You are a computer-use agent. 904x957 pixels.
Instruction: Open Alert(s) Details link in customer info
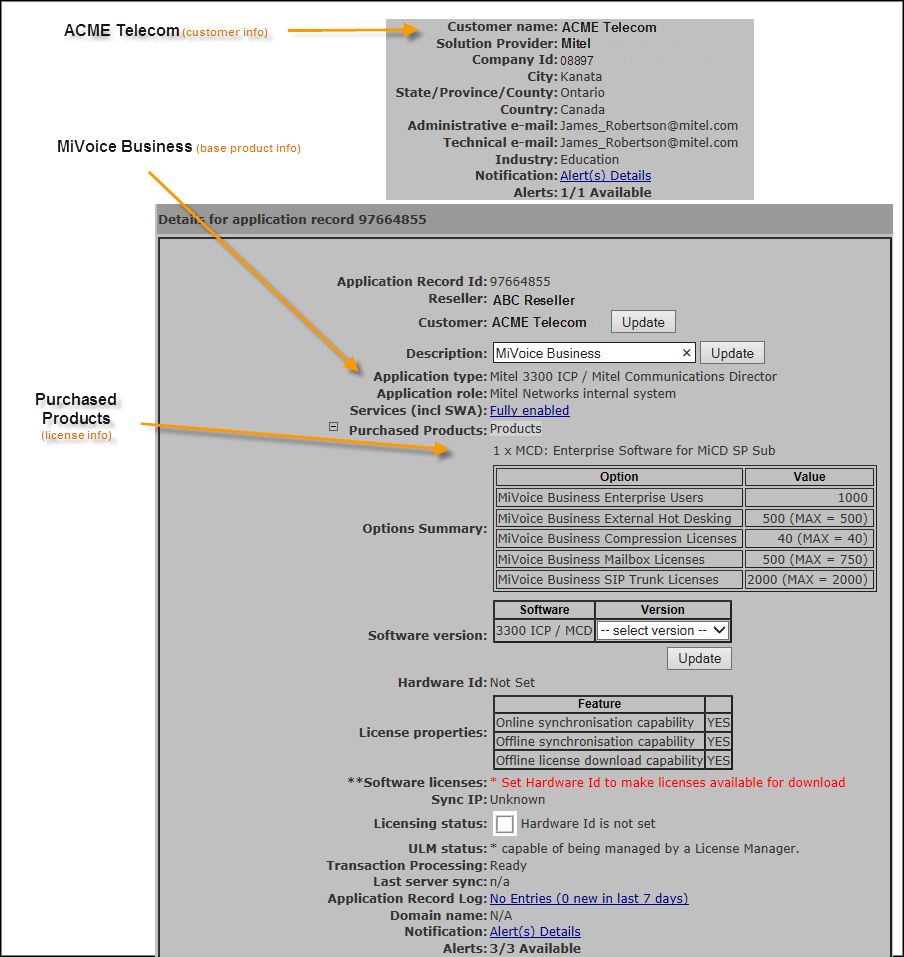pos(606,176)
